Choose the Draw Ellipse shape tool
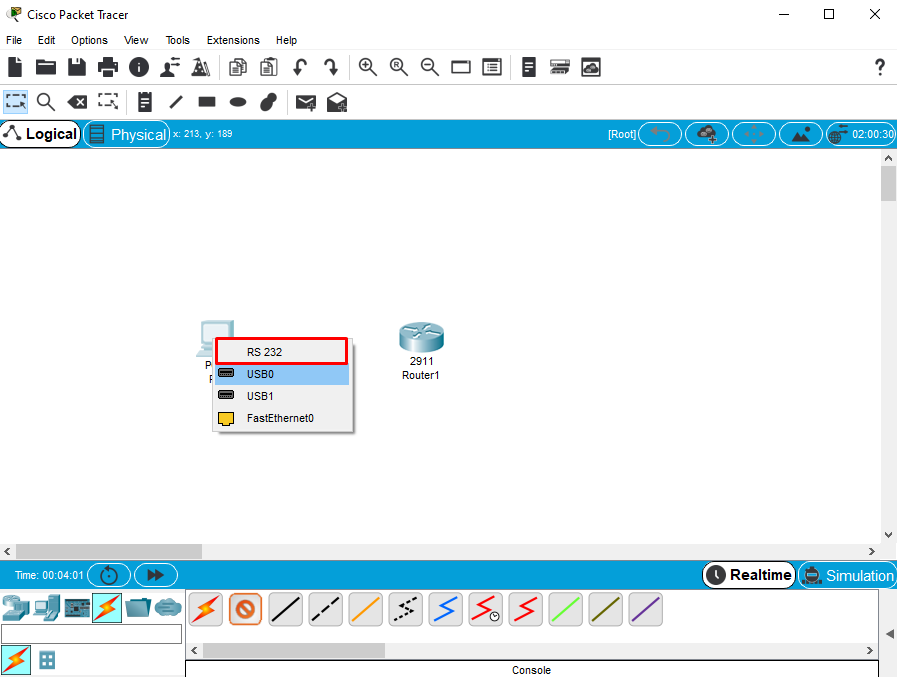897x677 pixels. (237, 102)
